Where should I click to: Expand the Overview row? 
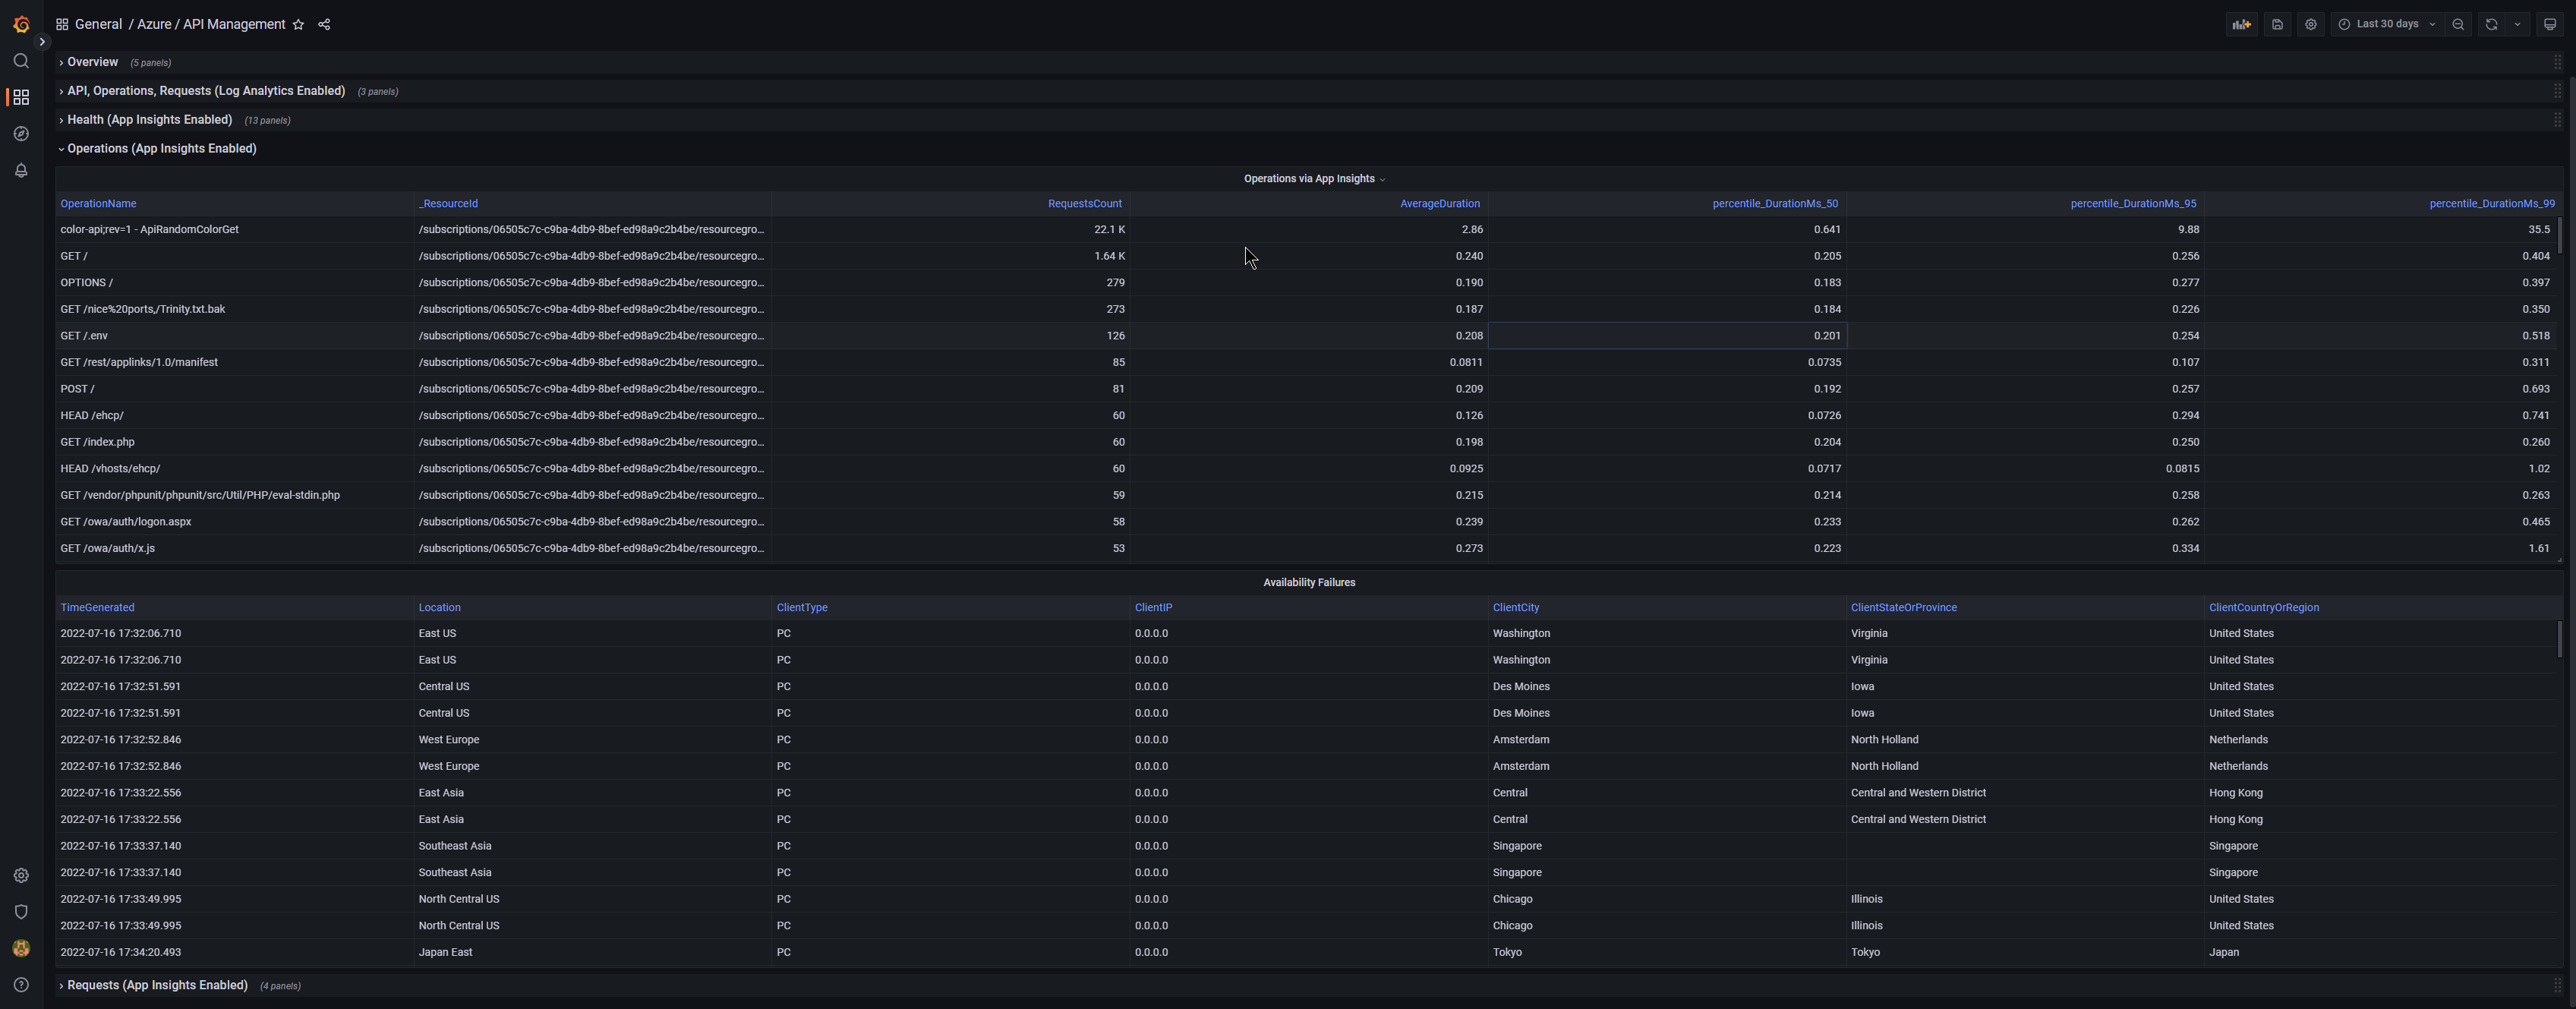[92, 62]
